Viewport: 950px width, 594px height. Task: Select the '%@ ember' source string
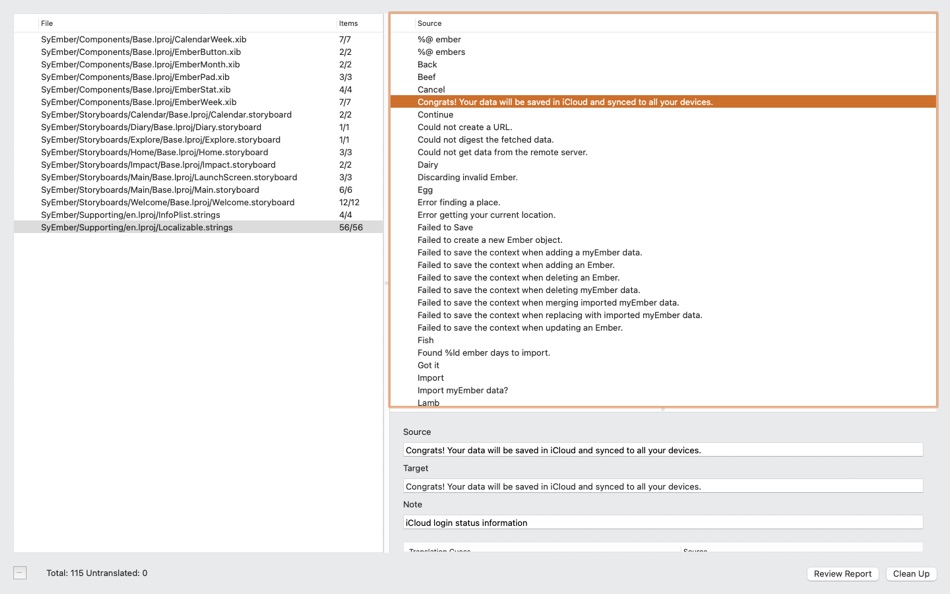tap(663, 39)
